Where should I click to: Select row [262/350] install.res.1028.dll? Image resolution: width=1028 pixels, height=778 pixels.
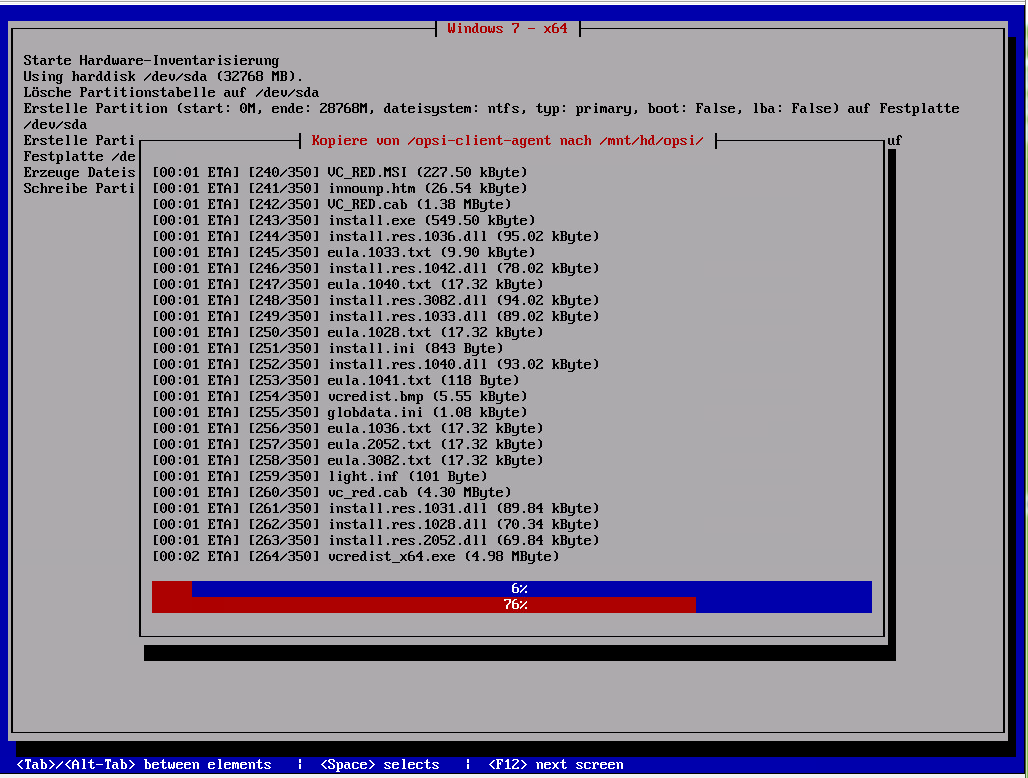point(376,524)
